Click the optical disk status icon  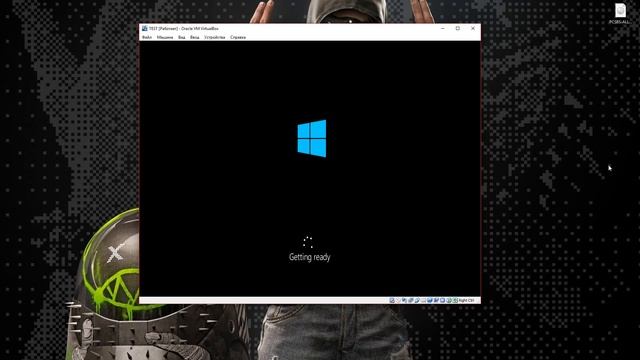(398, 300)
